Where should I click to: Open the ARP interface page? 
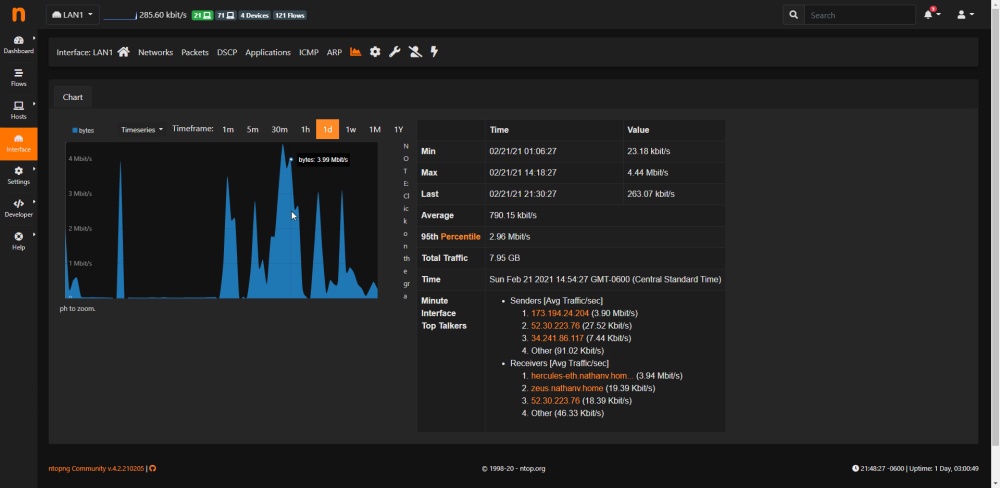[334, 52]
